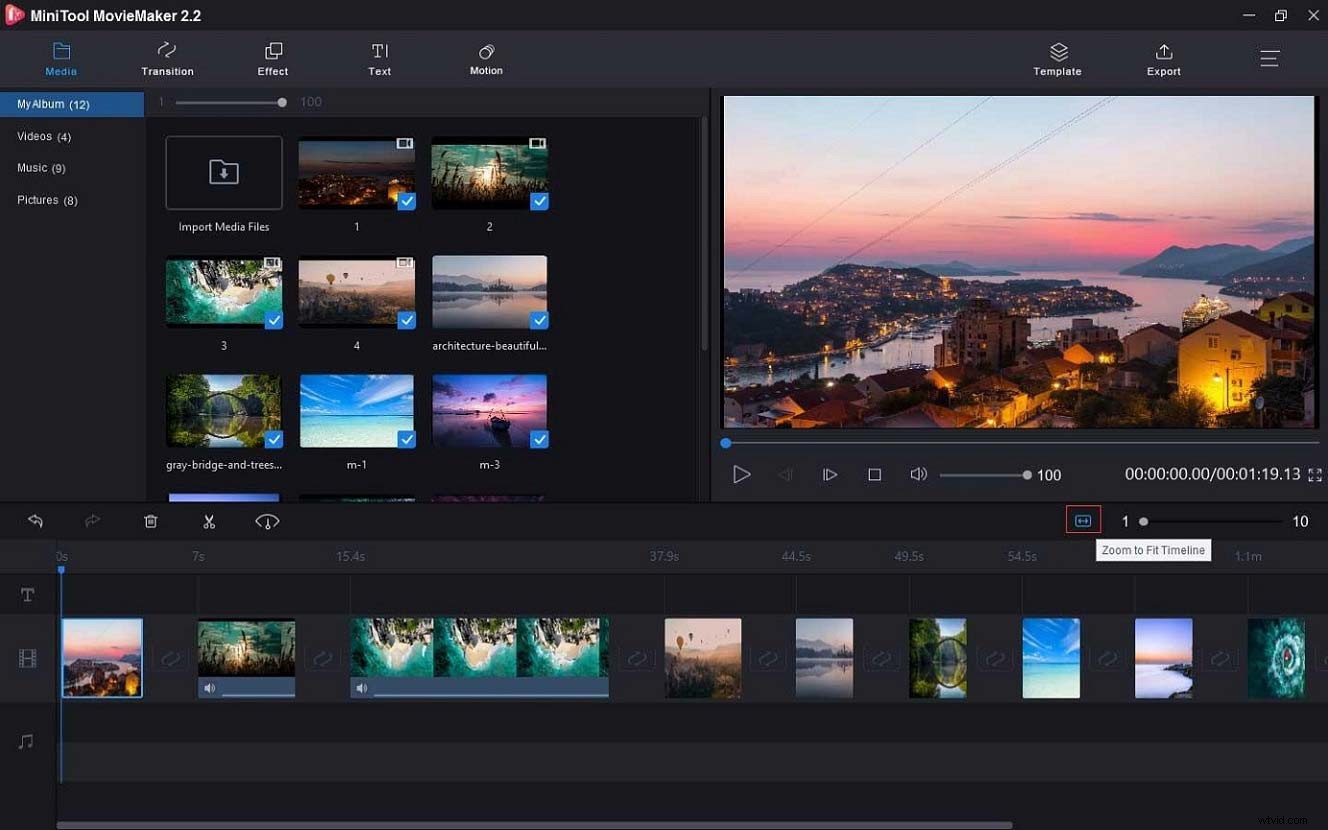Click the Export button

pos(1163,58)
